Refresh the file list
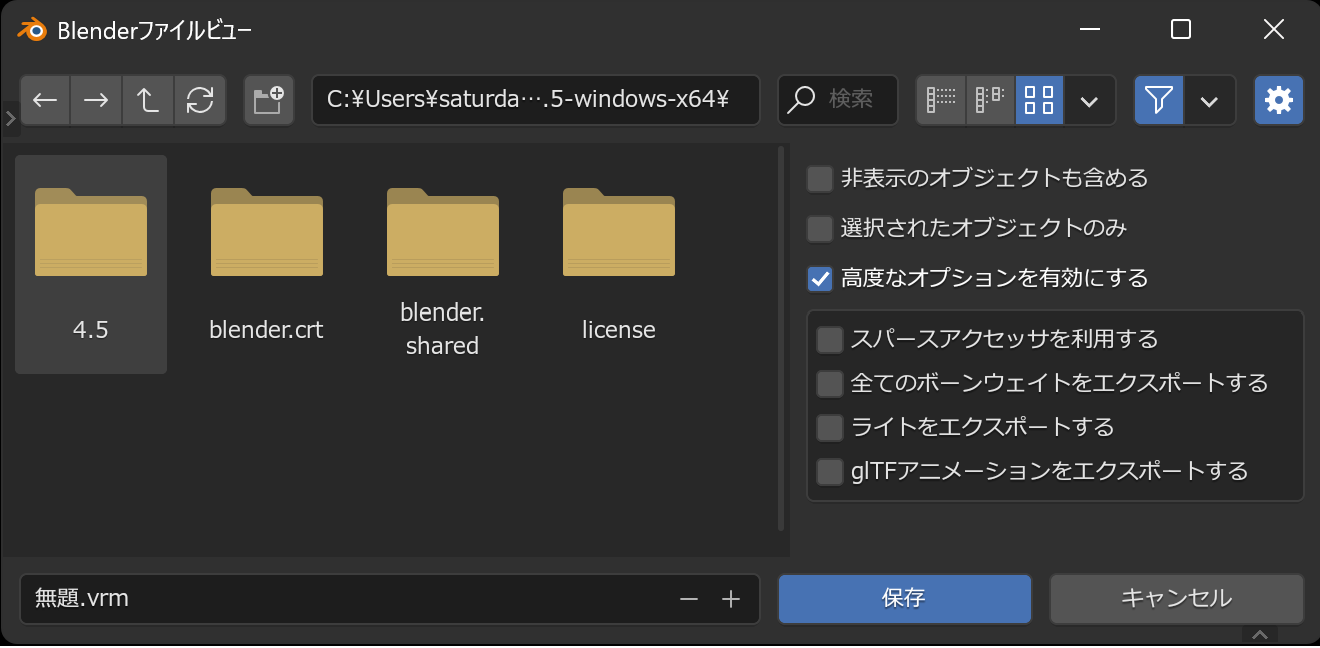The width and height of the screenshot is (1320, 648). click(x=200, y=100)
